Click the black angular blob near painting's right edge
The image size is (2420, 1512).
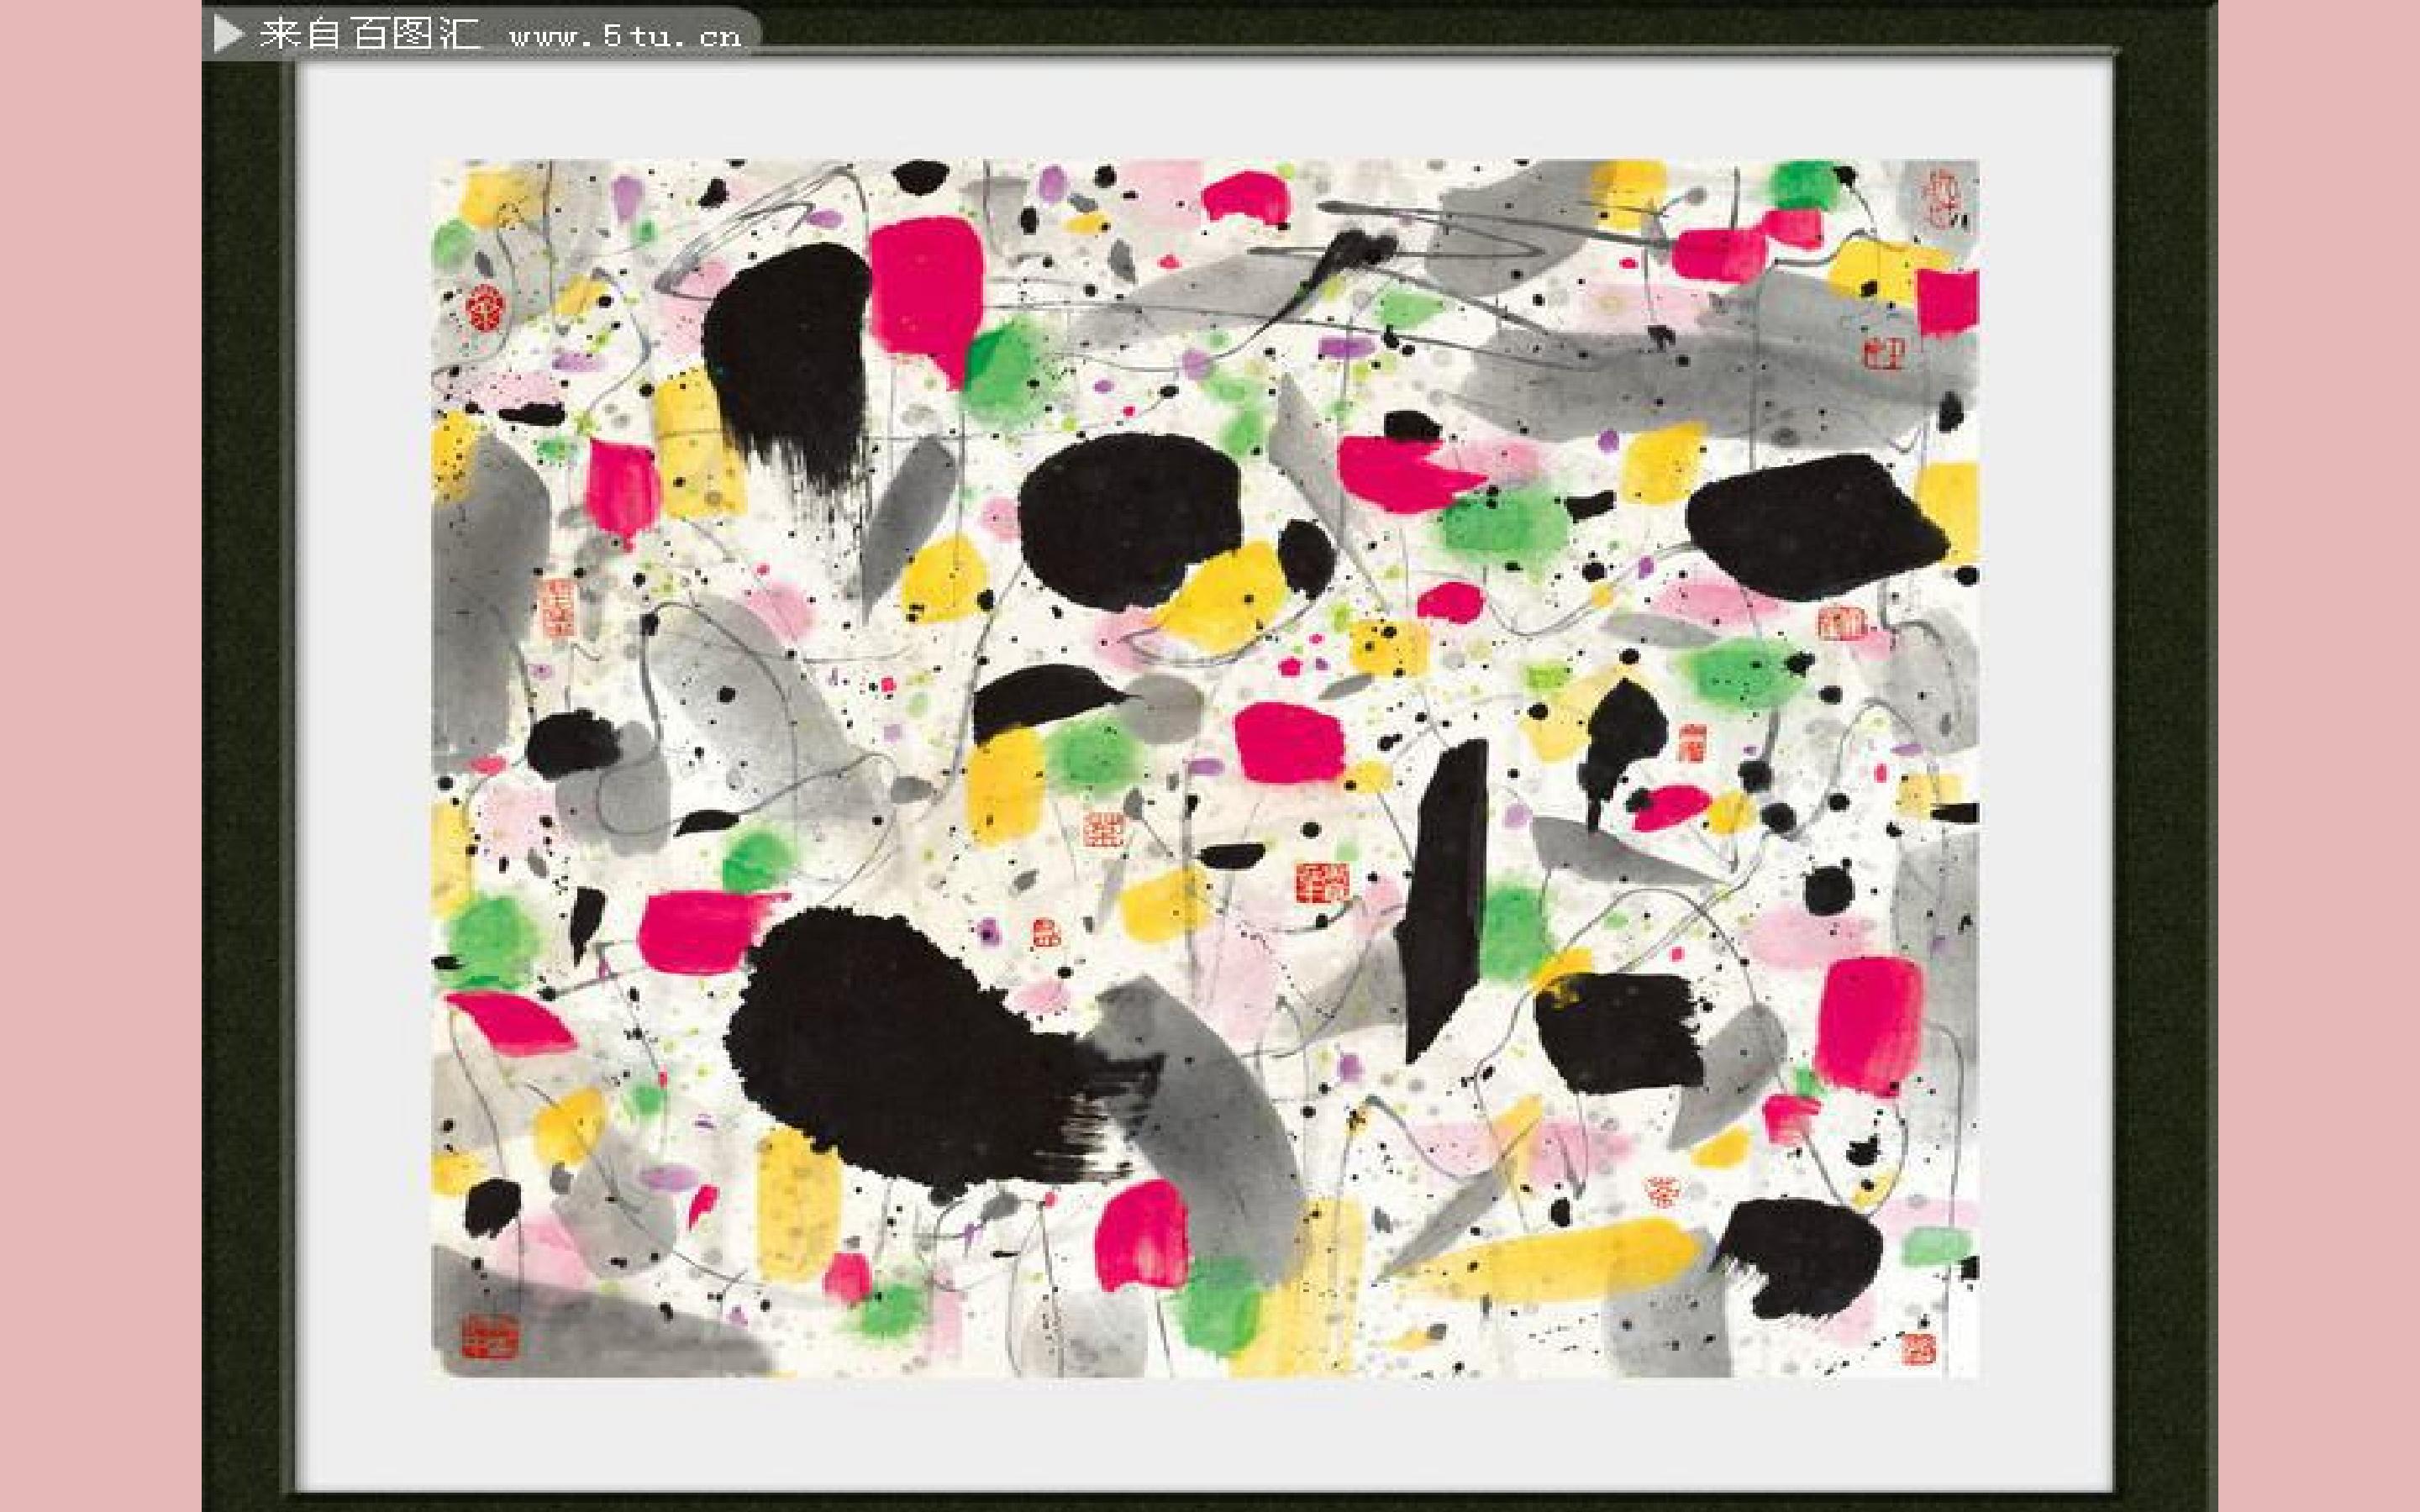[x=1815, y=527]
